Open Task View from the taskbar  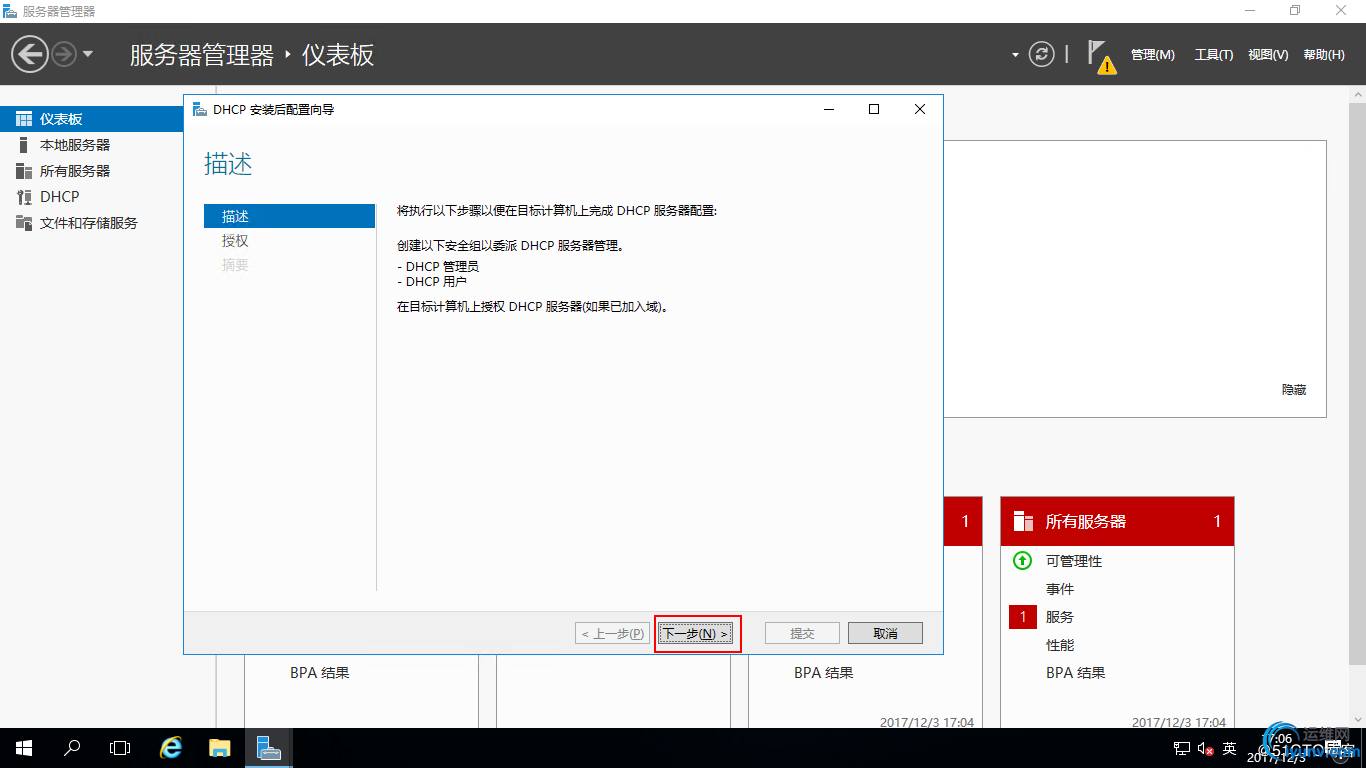click(120, 748)
